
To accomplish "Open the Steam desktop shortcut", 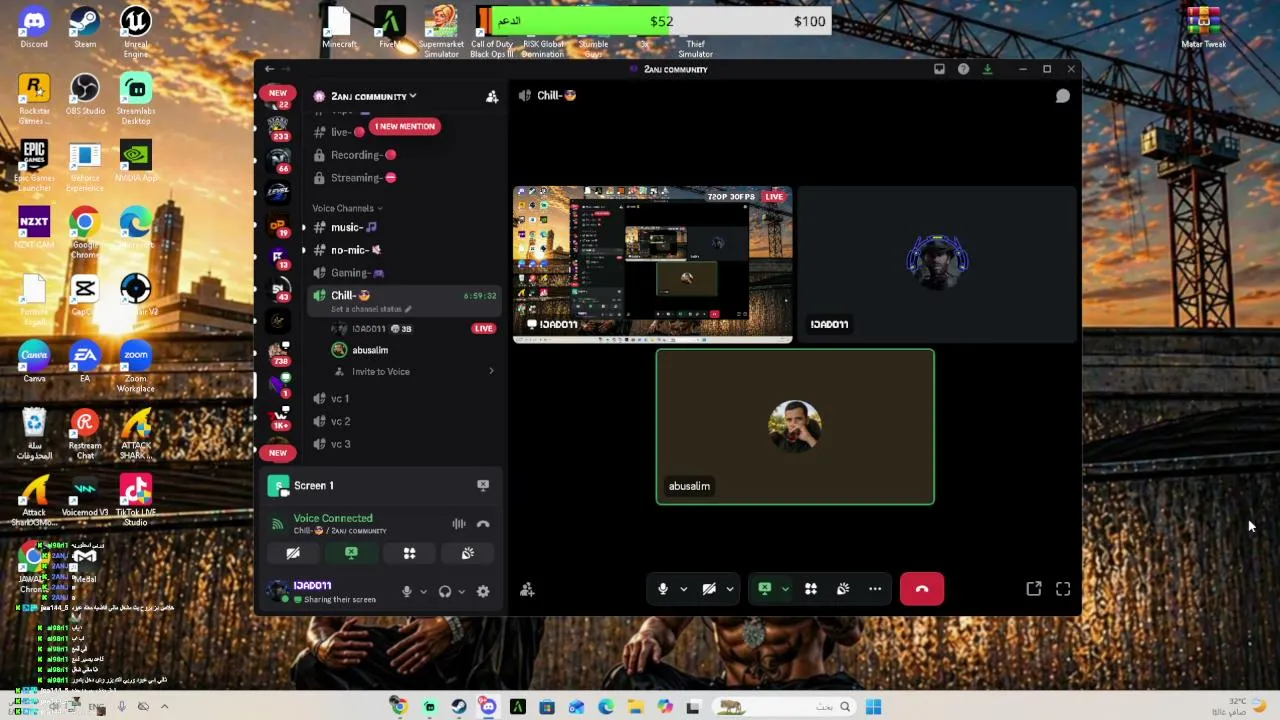I will point(85,27).
